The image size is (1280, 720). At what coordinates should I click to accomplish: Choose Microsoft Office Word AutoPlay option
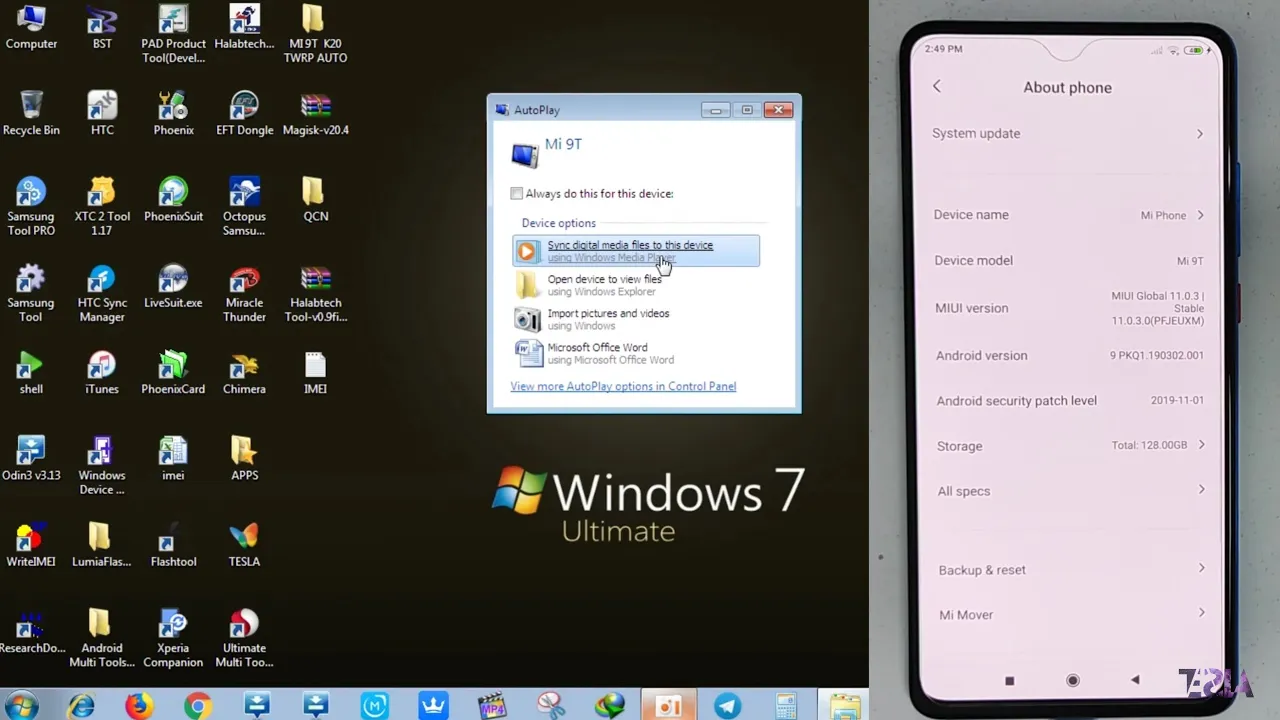pos(636,353)
